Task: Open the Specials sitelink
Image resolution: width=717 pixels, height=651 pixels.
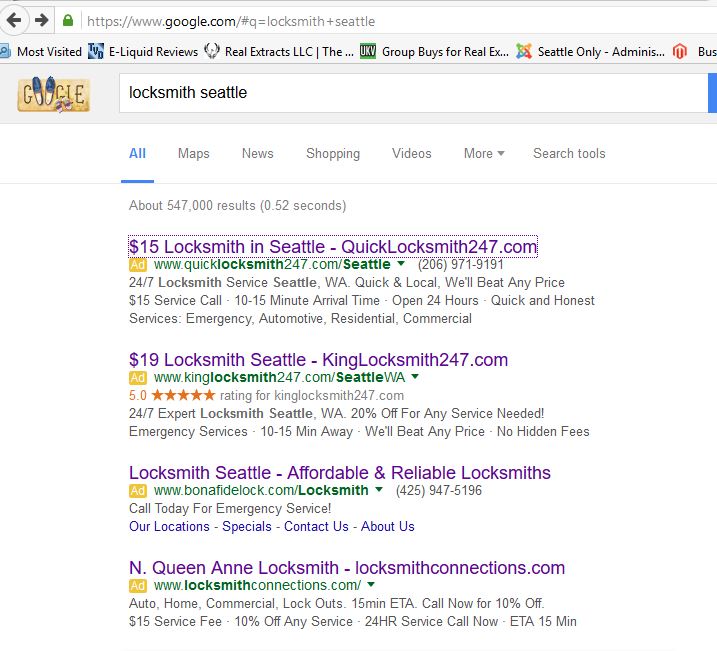Action: [247, 527]
